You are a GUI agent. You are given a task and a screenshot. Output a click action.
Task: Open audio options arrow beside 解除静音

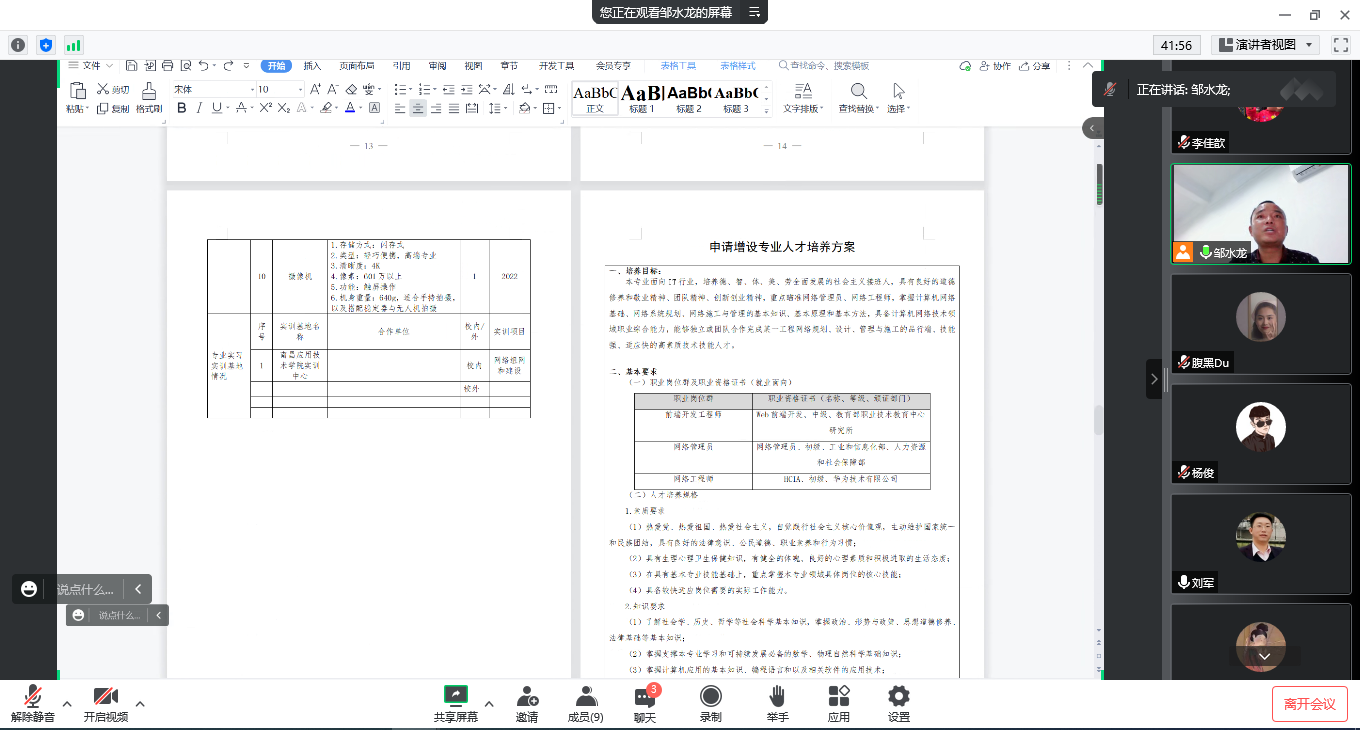(67, 704)
